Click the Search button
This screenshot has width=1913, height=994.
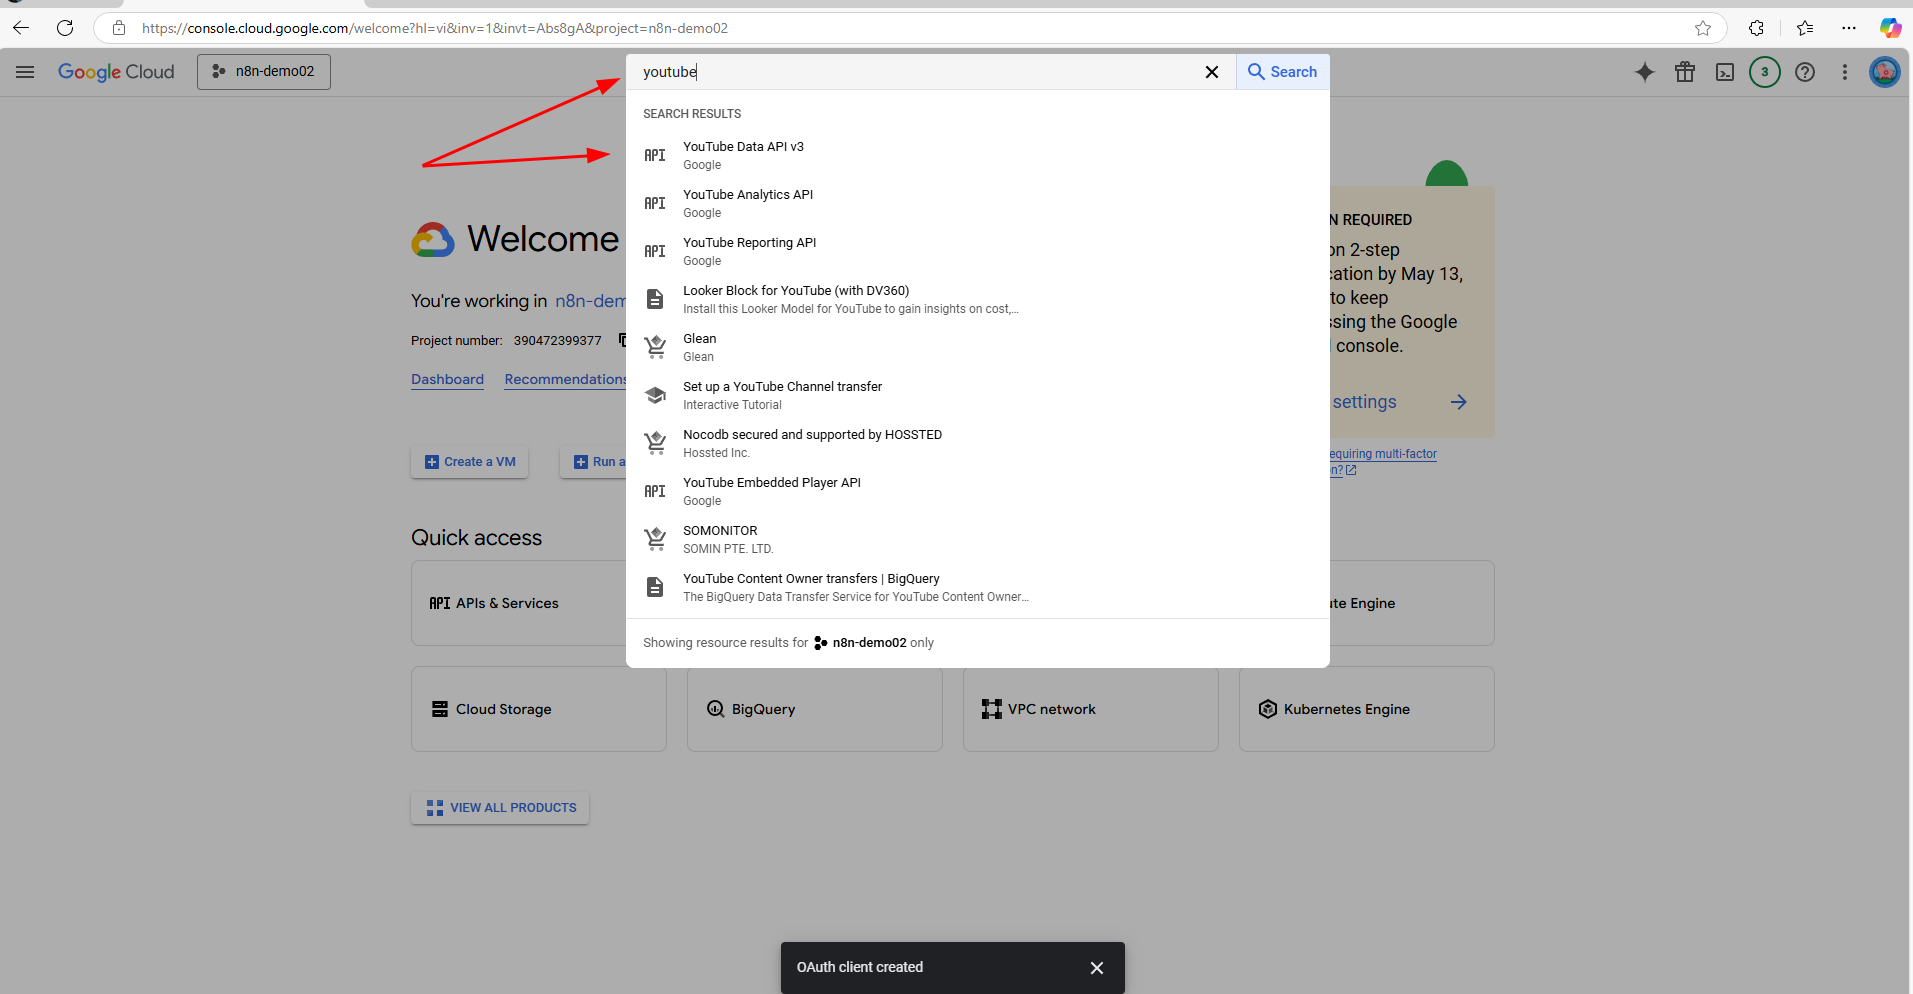click(1282, 72)
